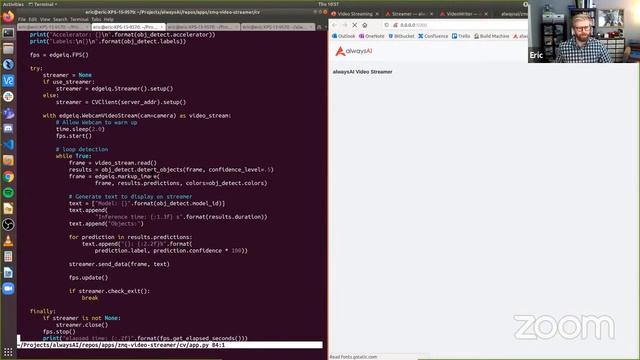Open Zoom from the dock
640x360 pixels.
tap(8, 289)
